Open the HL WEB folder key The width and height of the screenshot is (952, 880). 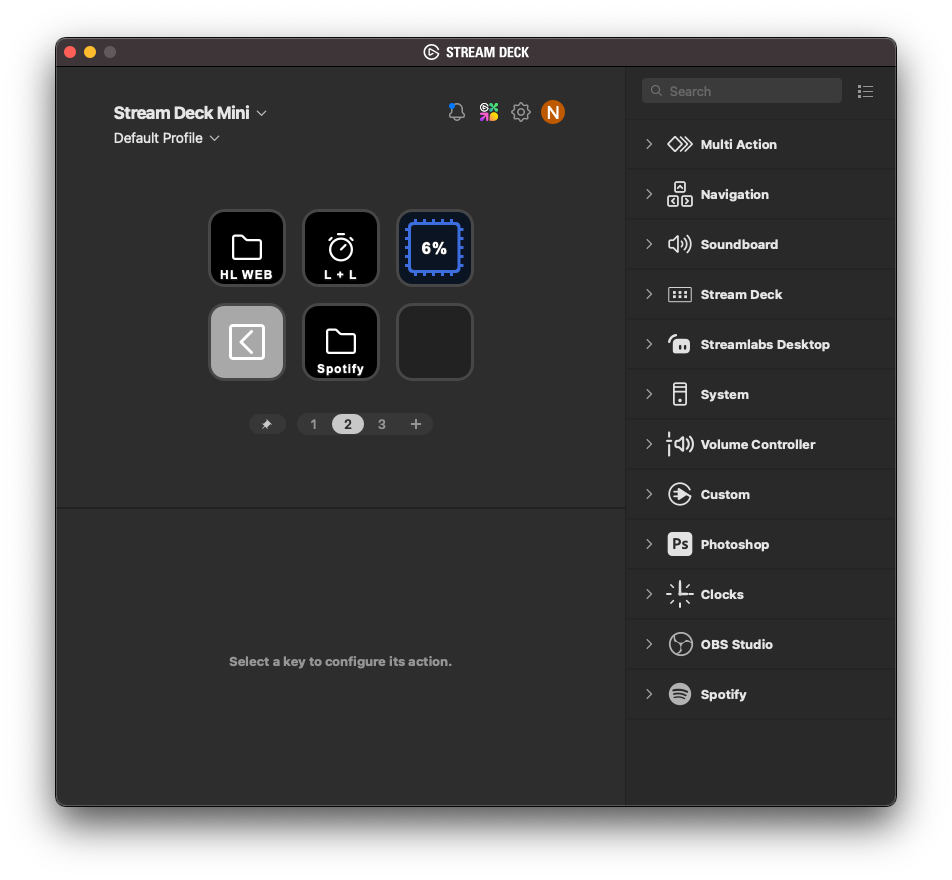(246, 248)
